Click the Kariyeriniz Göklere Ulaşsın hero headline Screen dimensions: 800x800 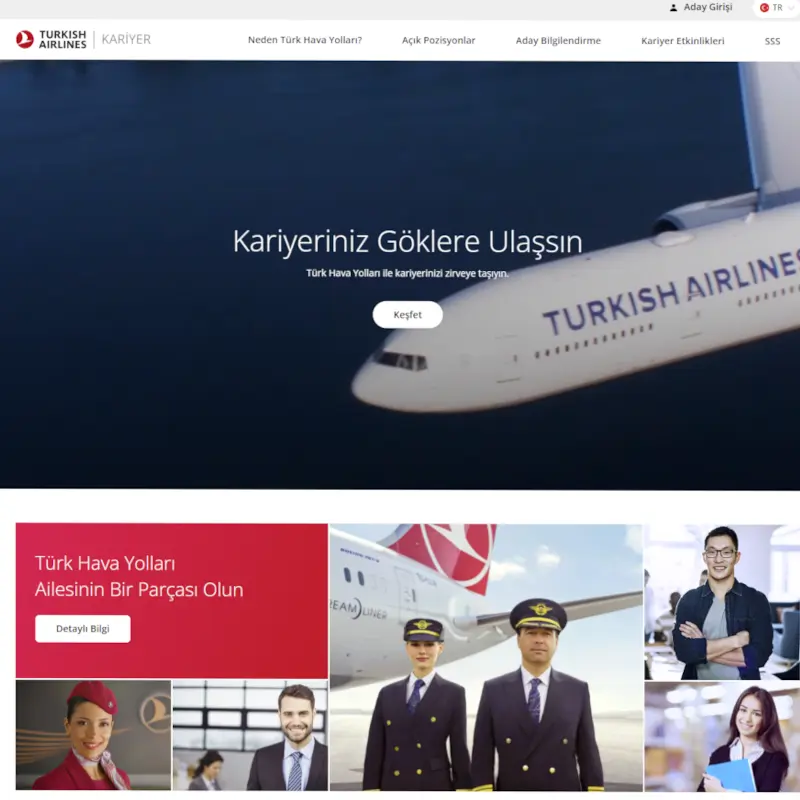coord(407,242)
